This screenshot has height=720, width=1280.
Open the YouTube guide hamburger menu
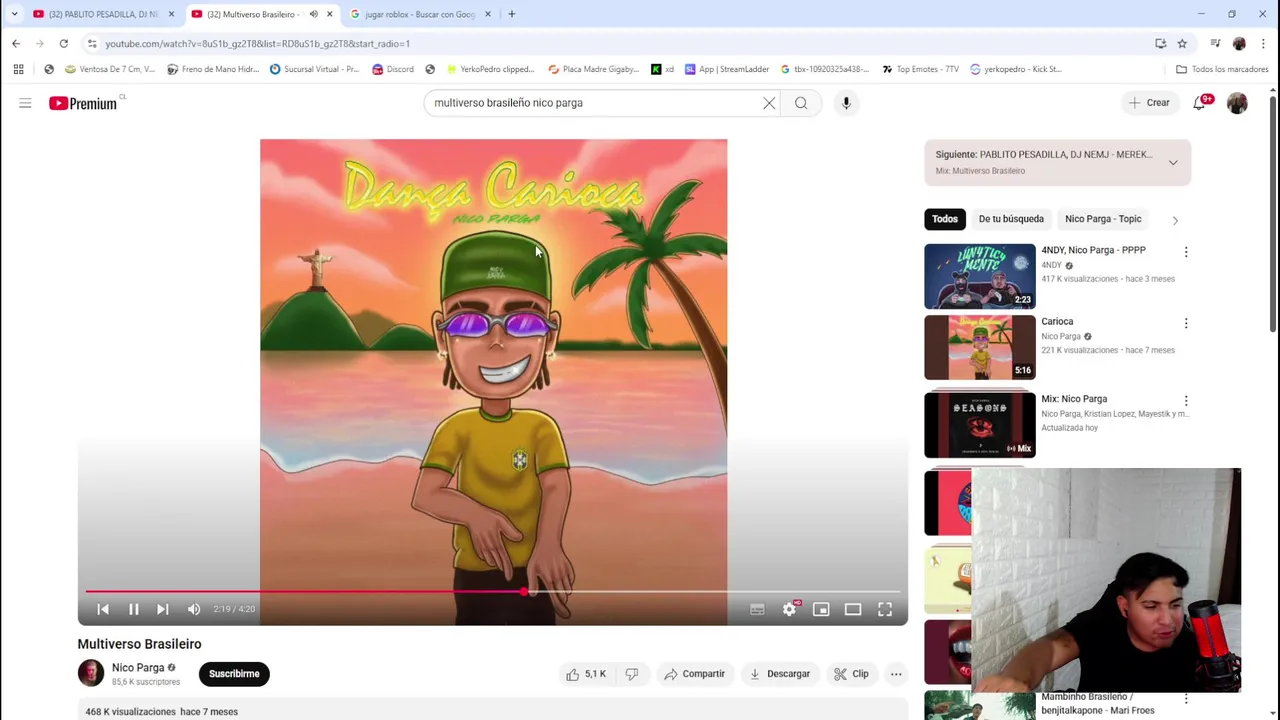pyautogui.click(x=25, y=103)
